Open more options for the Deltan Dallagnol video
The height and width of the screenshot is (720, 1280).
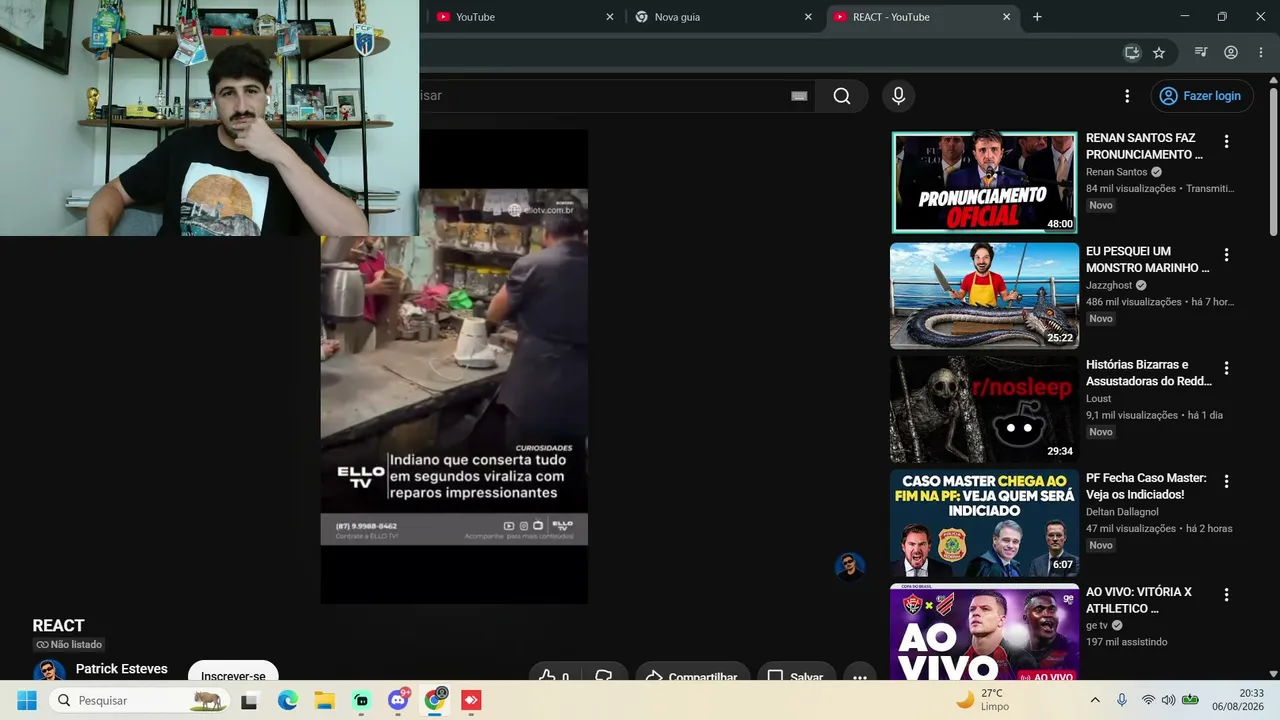click(x=1226, y=482)
